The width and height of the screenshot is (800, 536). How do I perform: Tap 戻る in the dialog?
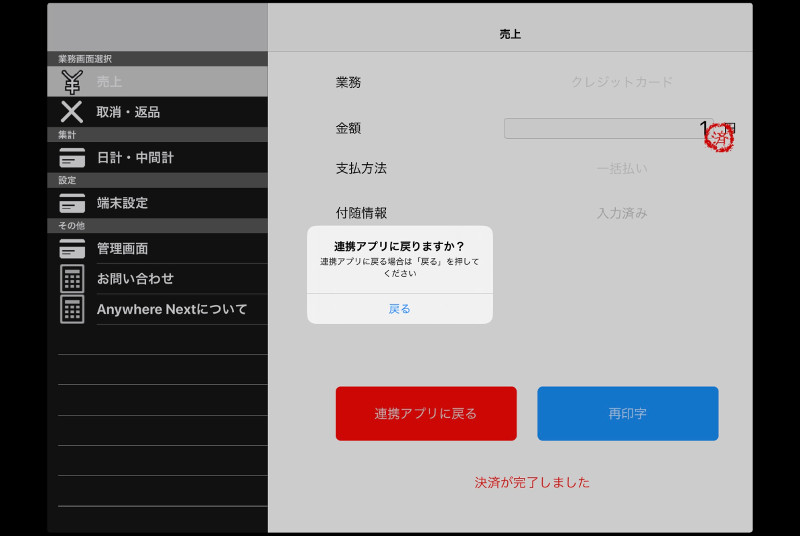click(x=399, y=309)
